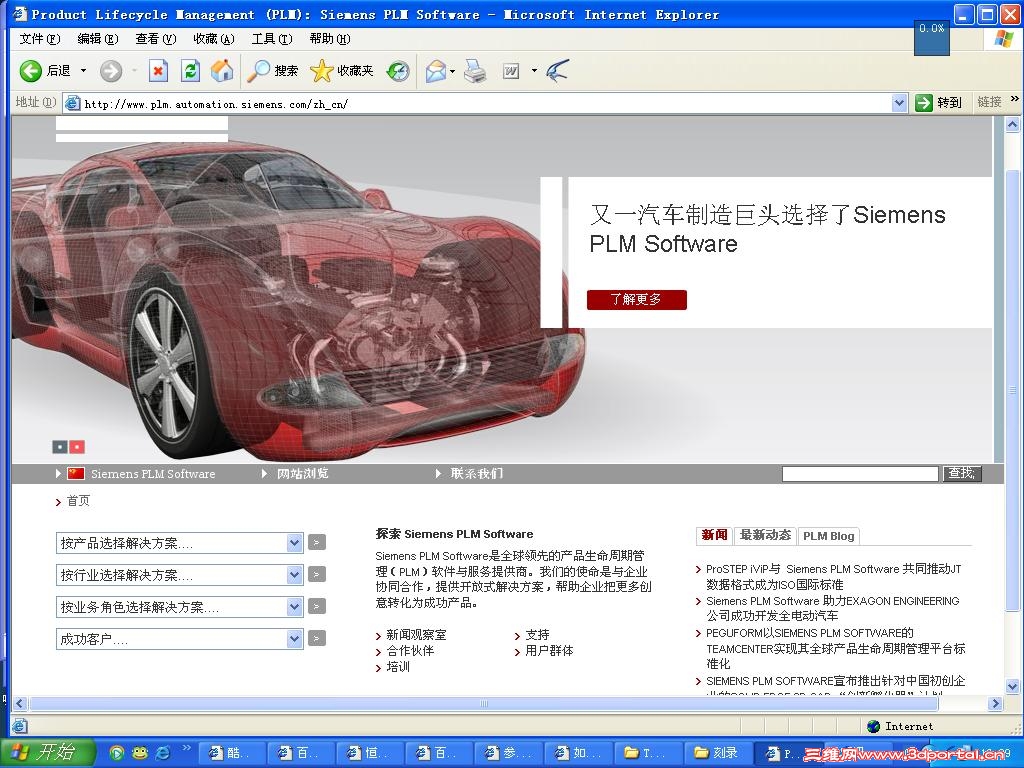
Task: Click the Mail envelope toolbar icon
Action: click(x=436, y=71)
